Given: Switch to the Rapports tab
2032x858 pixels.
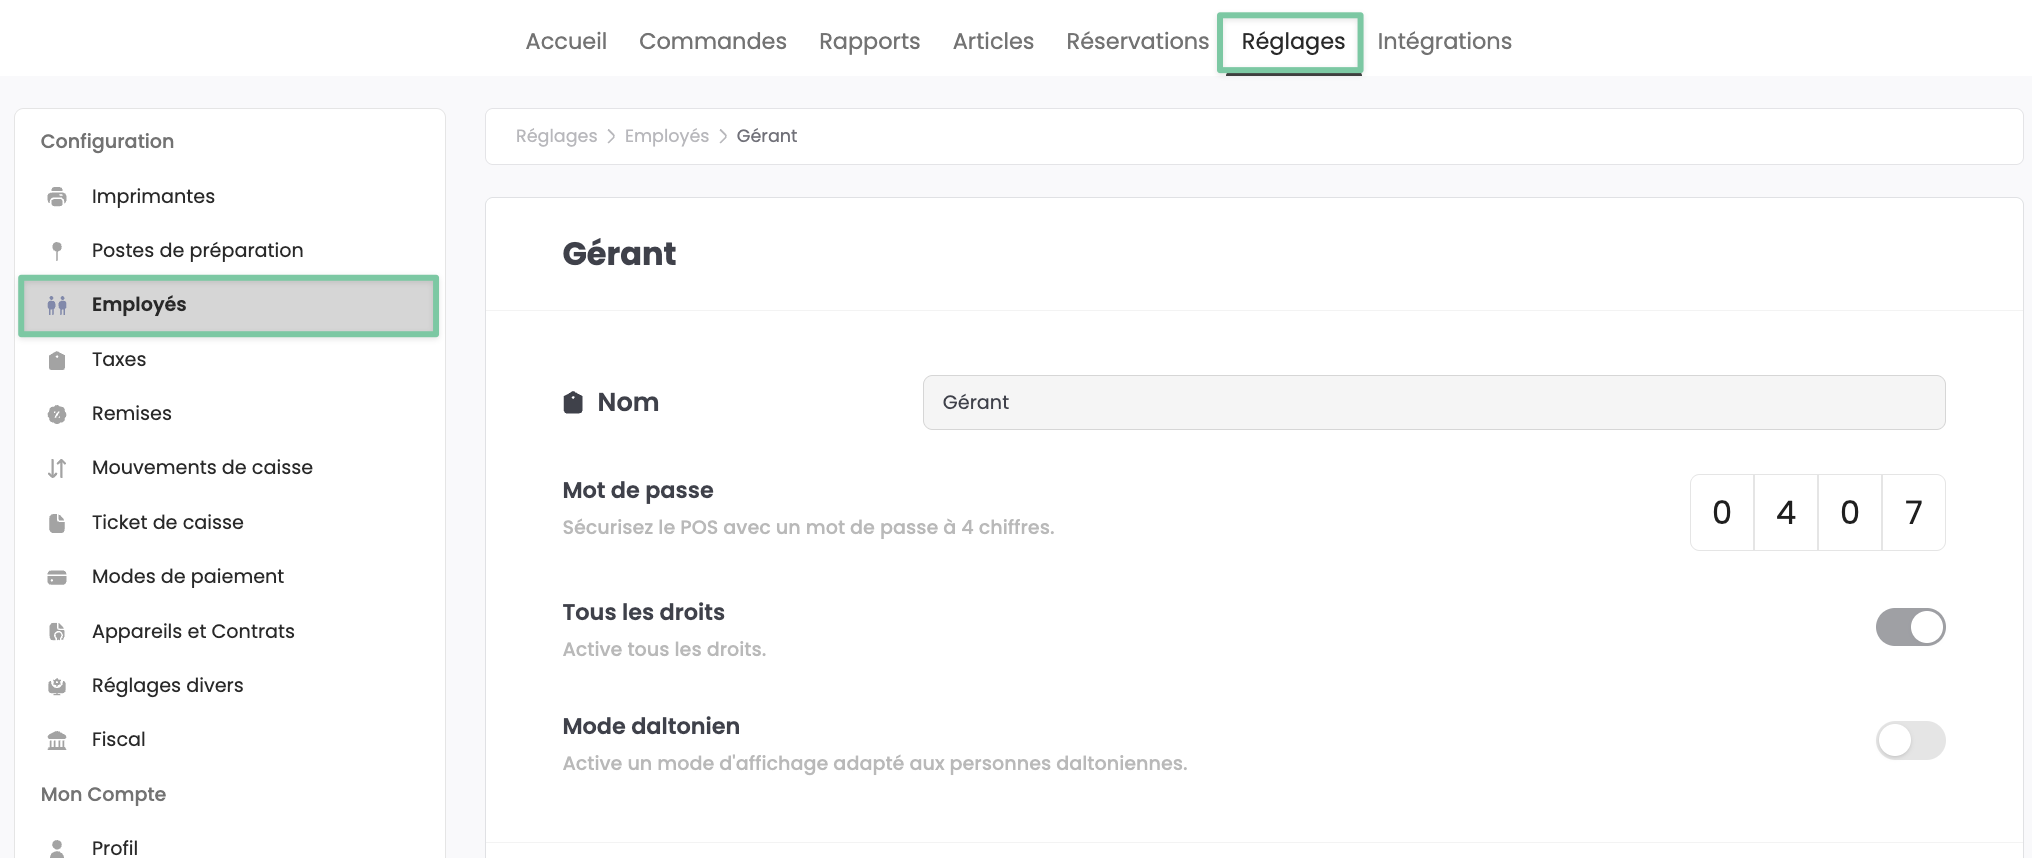Looking at the screenshot, I should pyautogui.click(x=869, y=41).
